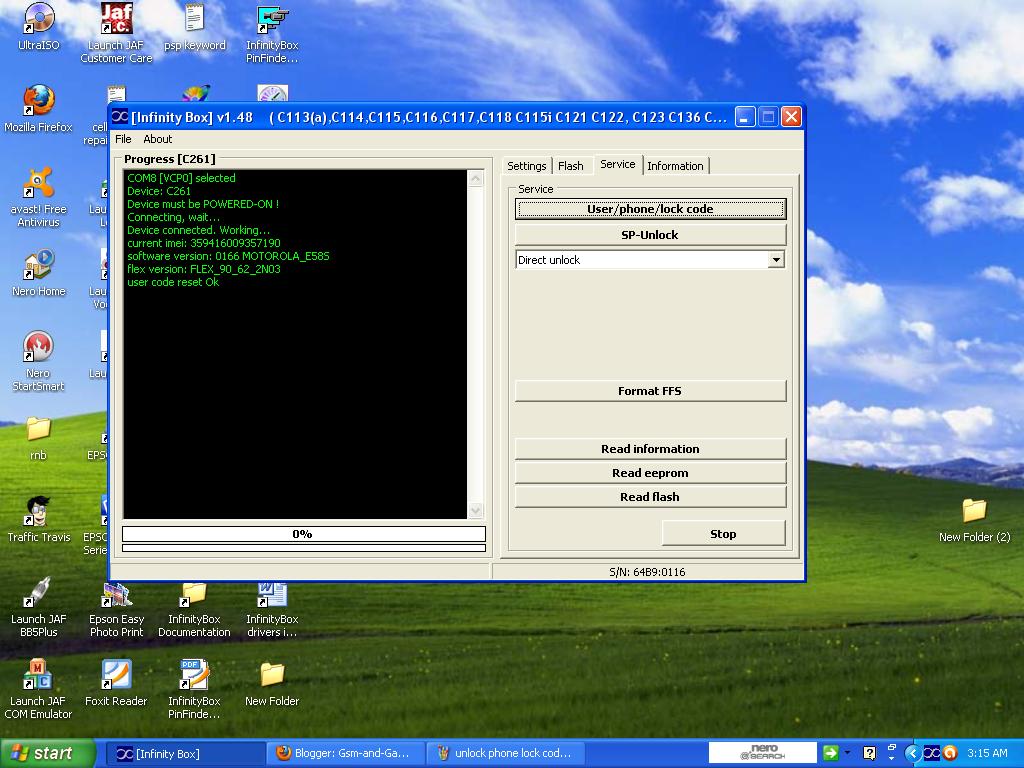The height and width of the screenshot is (768, 1024).
Task: Launch Mozilla Firefox from desktop
Action: (x=39, y=109)
